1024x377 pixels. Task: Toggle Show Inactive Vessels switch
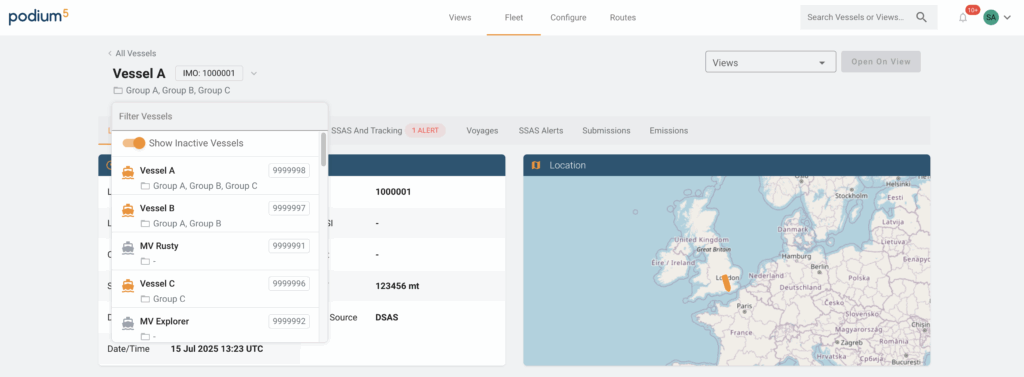134,143
